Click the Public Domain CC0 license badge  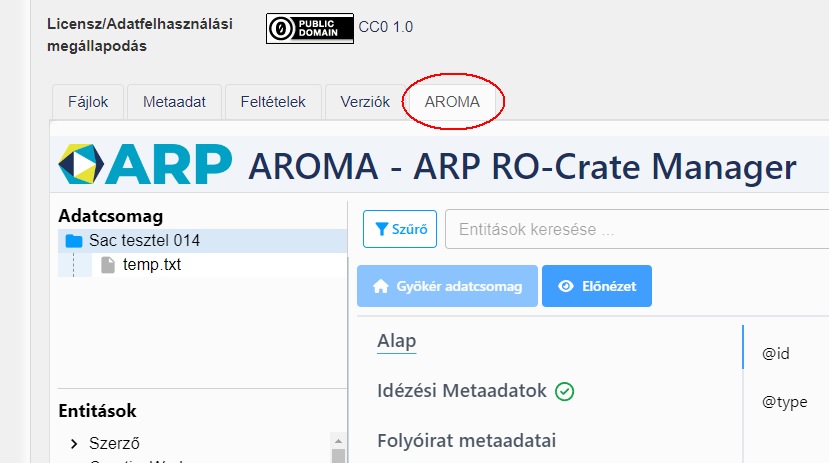310,29
